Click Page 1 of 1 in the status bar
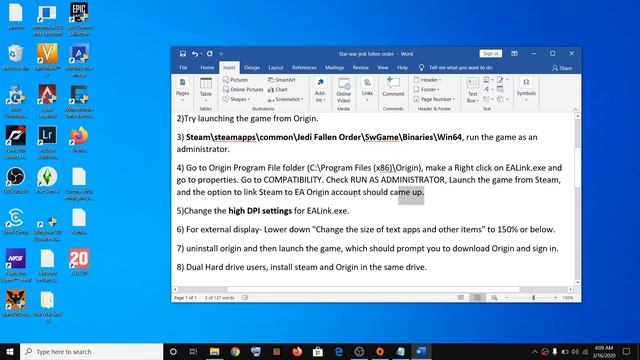This screenshot has height=360, width=640. (185, 298)
